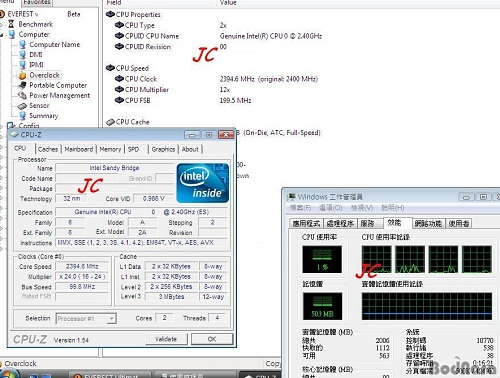The width and height of the screenshot is (500, 378).
Task: Click the chip icon beside CPU FSB
Action: point(119,100)
